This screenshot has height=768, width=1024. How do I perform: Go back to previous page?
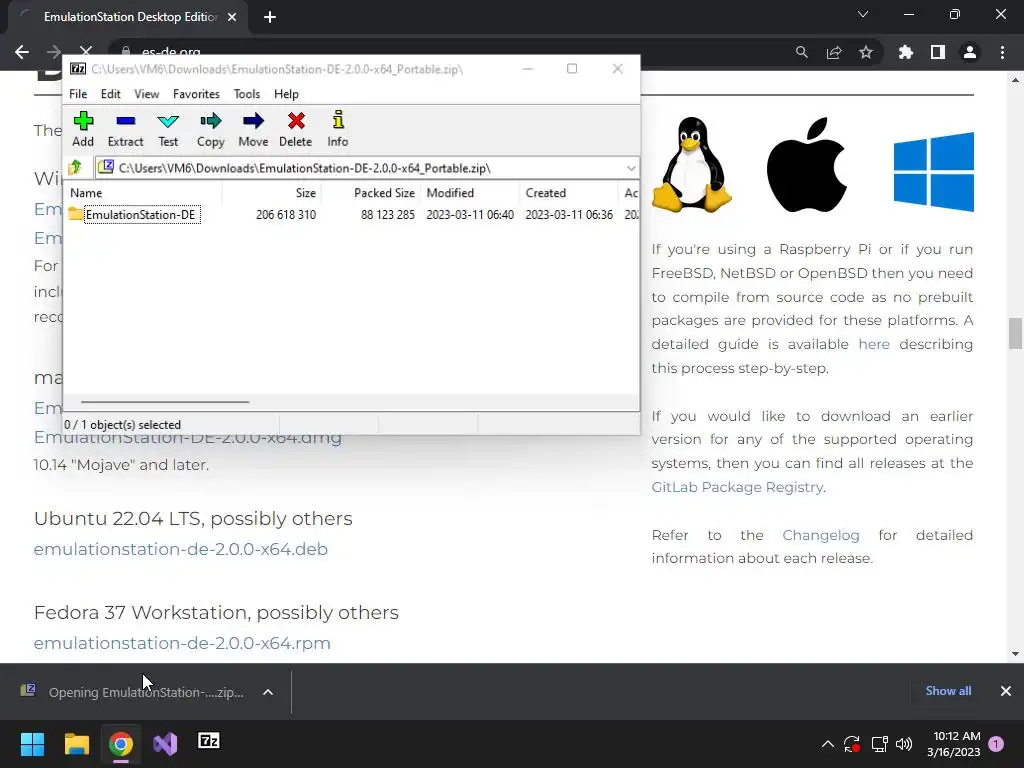tap(22, 52)
